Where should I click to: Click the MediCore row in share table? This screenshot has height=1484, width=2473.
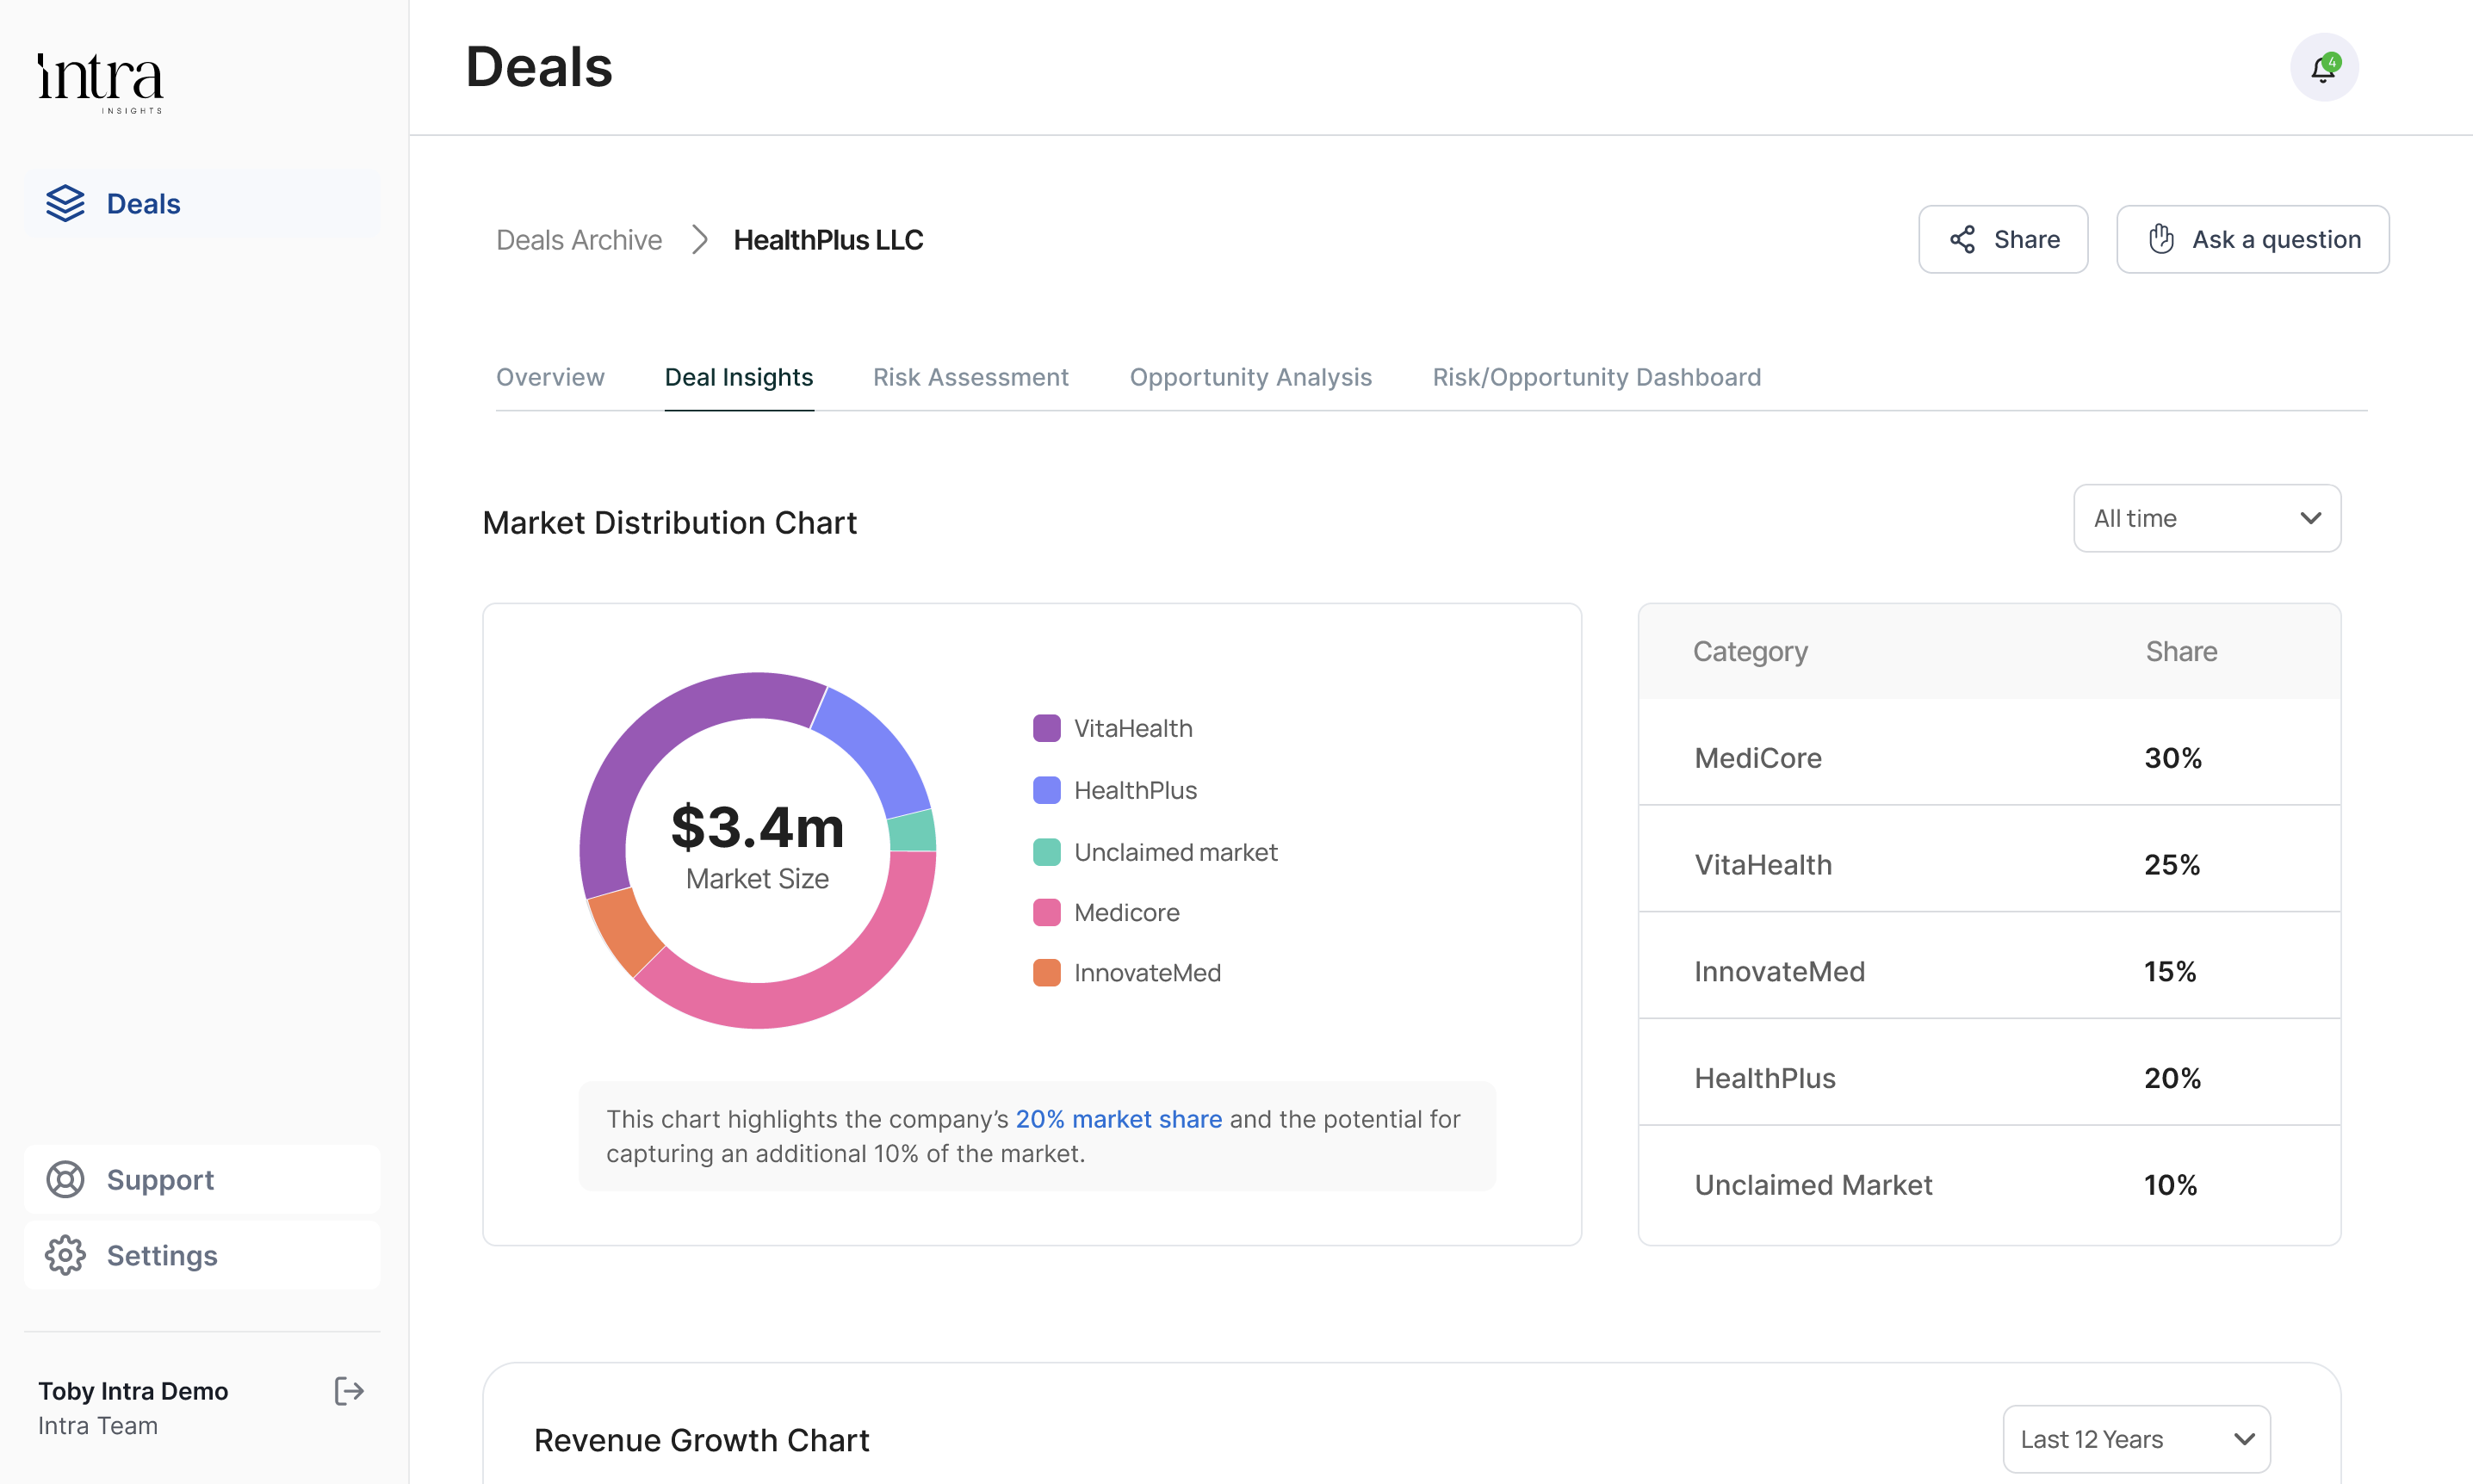point(1988,757)
